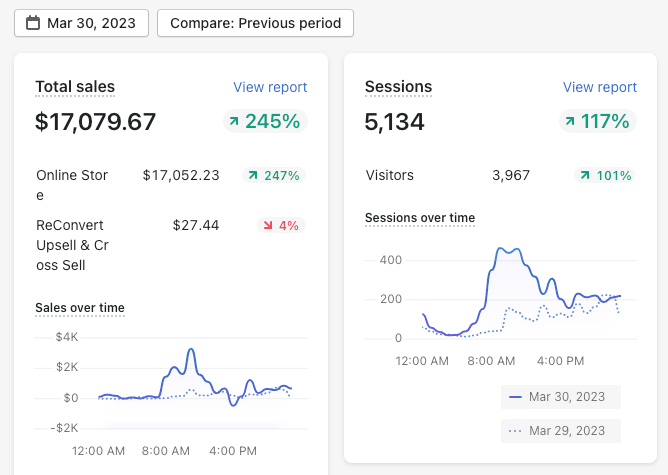Image resolution: width=668 pixels, height=475 pixels.
Task: Click the 4% ReConvert decrease badge
Action: pos(280,225)
